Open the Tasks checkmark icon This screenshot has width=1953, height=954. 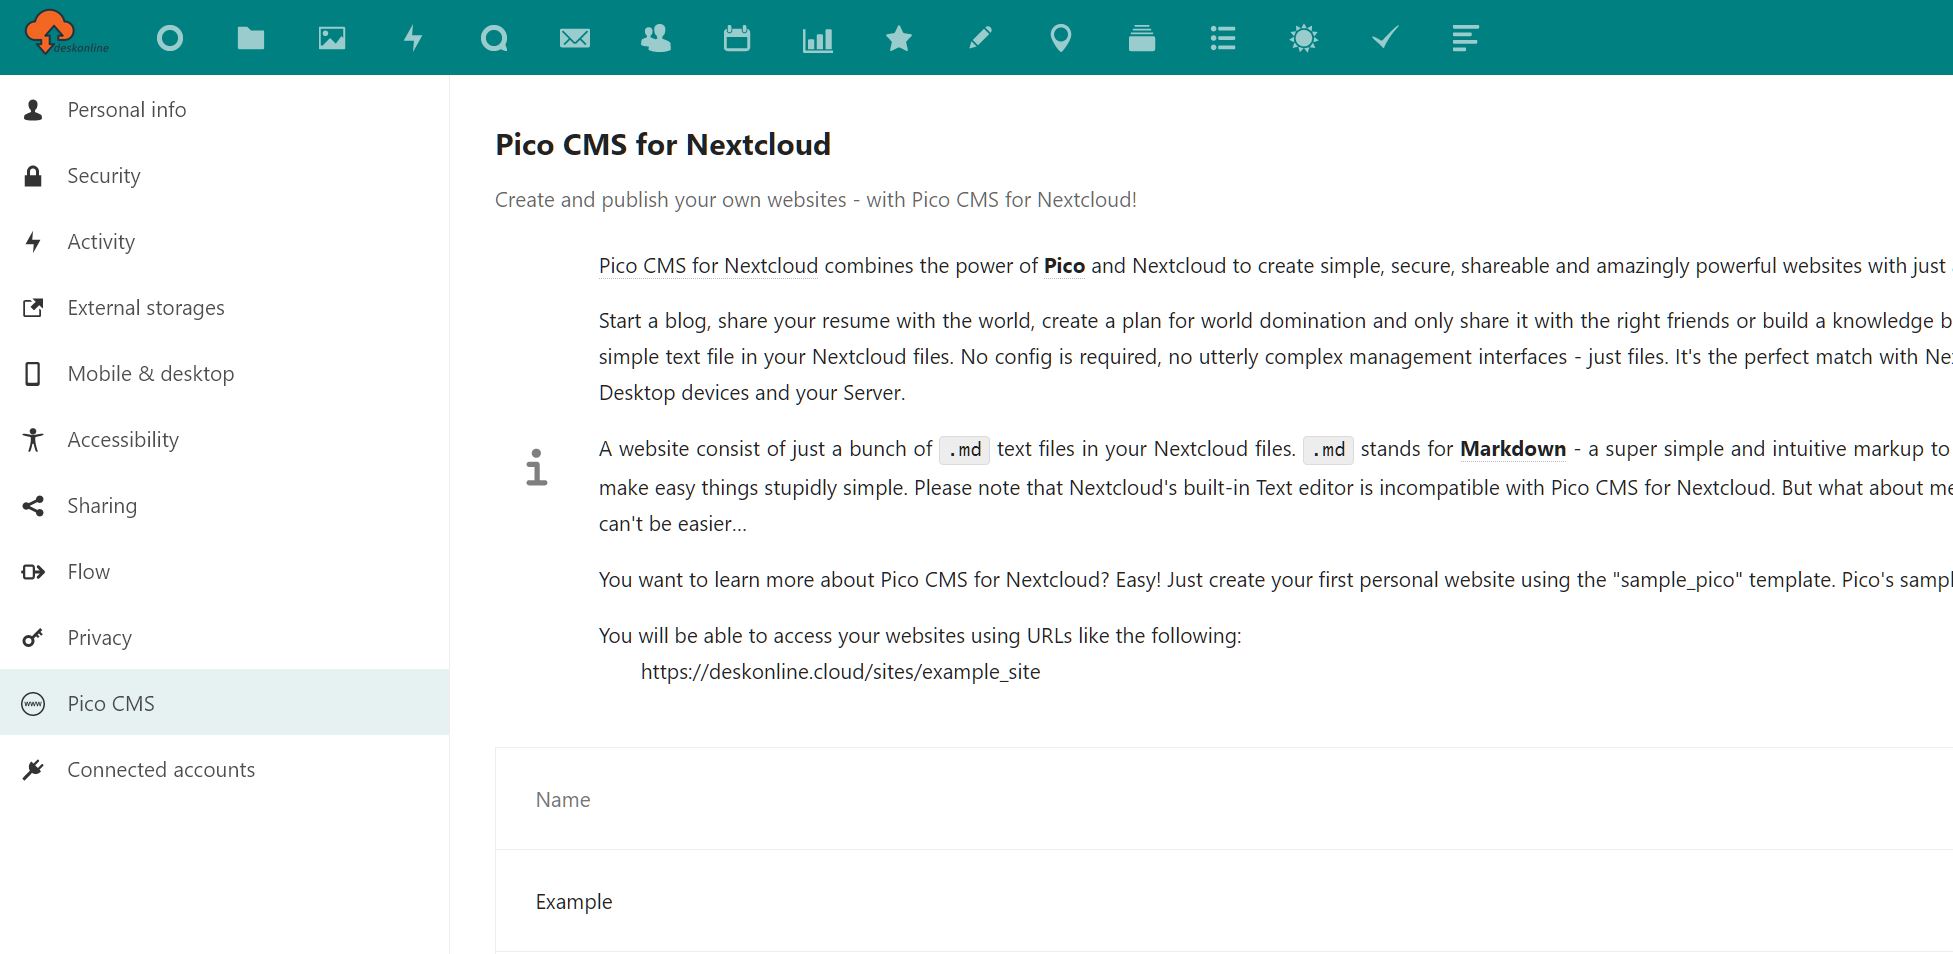pos(1385,39)
